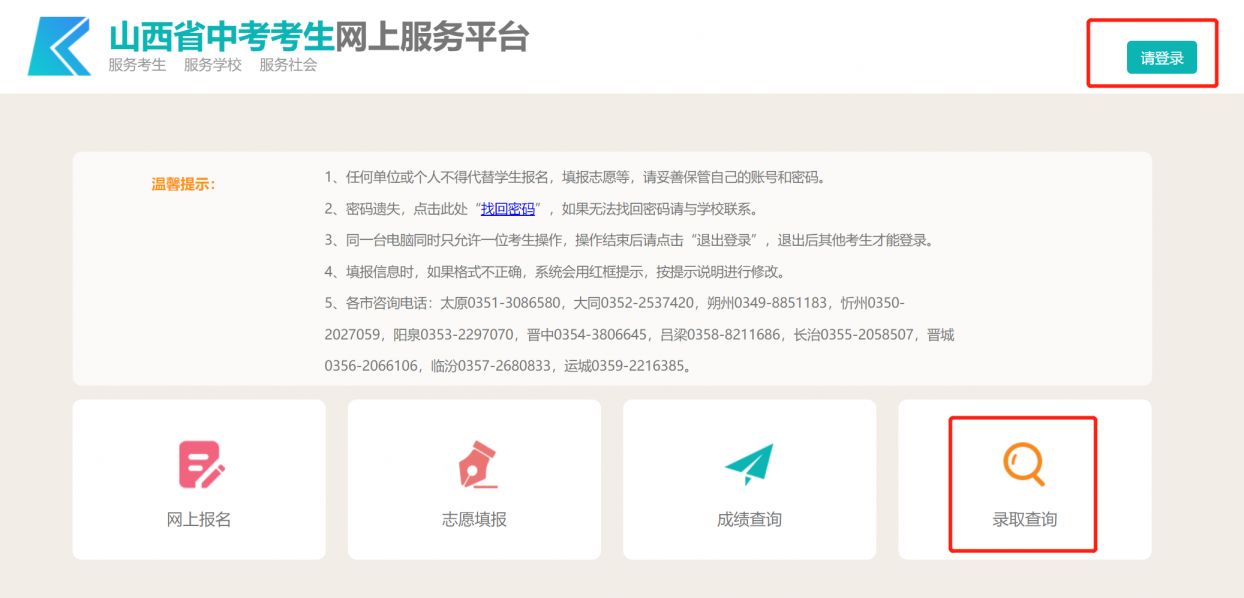1244x598 pixels.
Task: Click the 请登录 login button
Action: 1161,58
